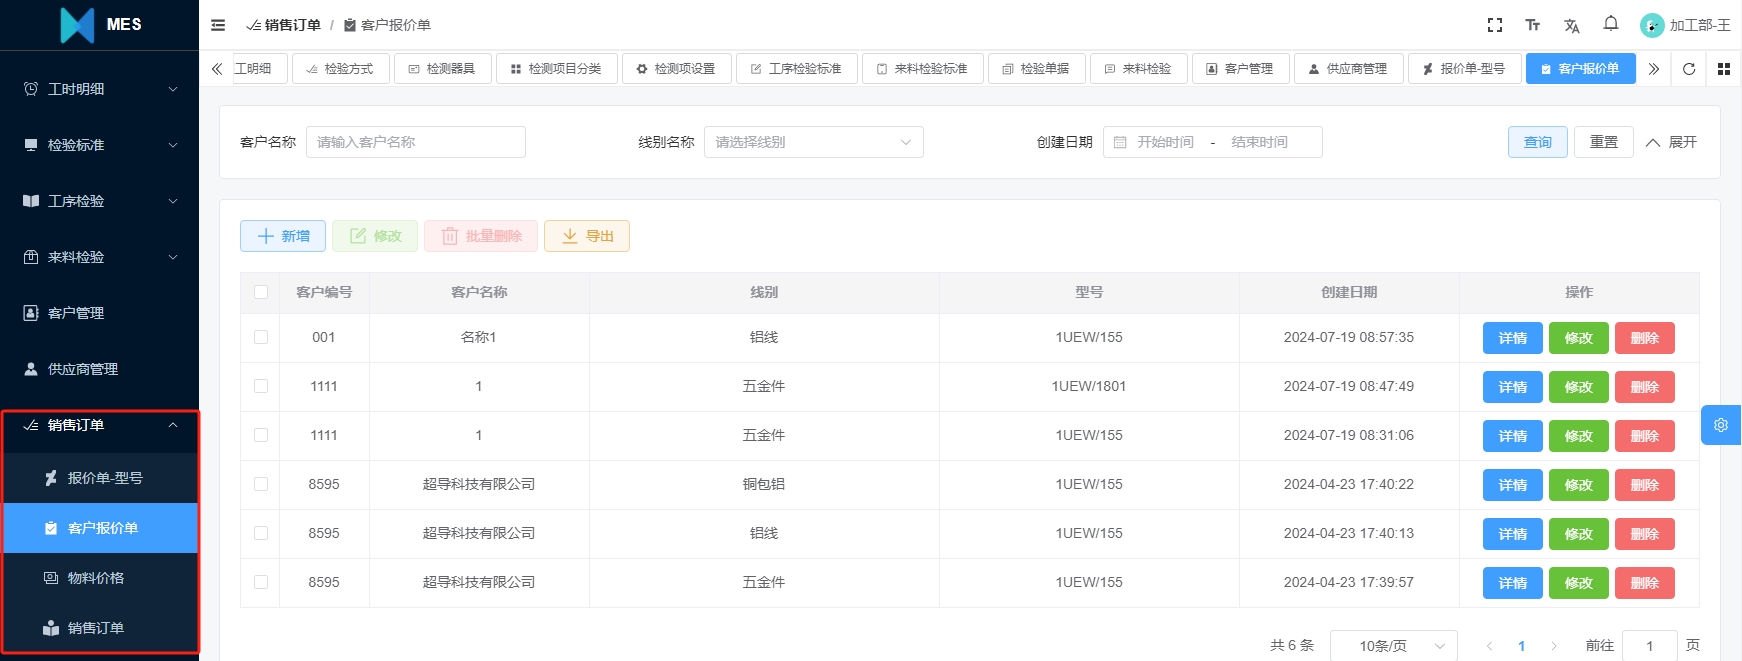Check the row created 2024-04-23 17:40:13

click(261, 533)
